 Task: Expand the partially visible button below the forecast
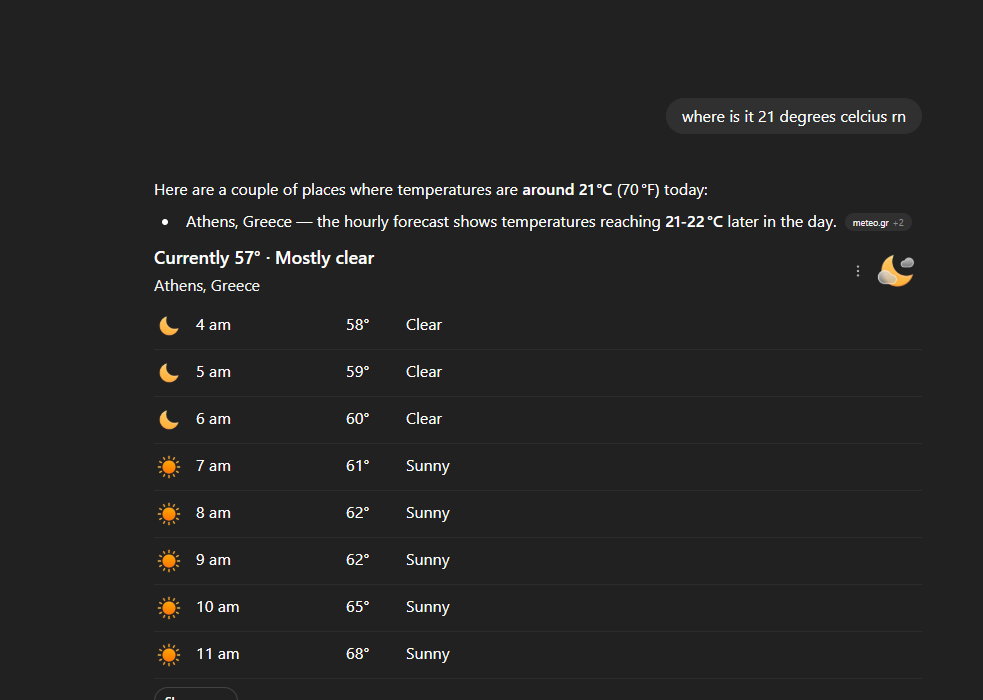pyautogui.click(x=196, y=693)
